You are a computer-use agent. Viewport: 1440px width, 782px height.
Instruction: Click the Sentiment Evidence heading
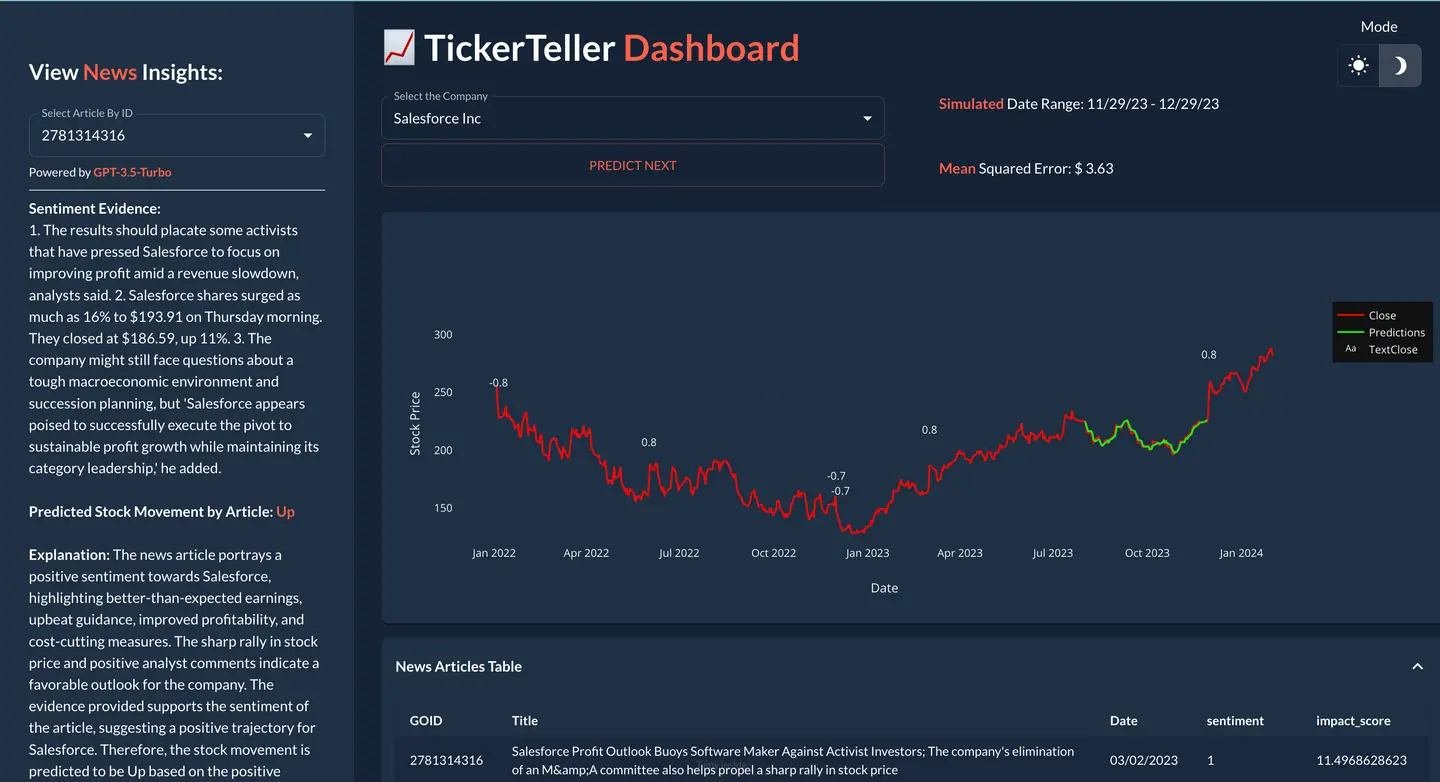point(95,208)
